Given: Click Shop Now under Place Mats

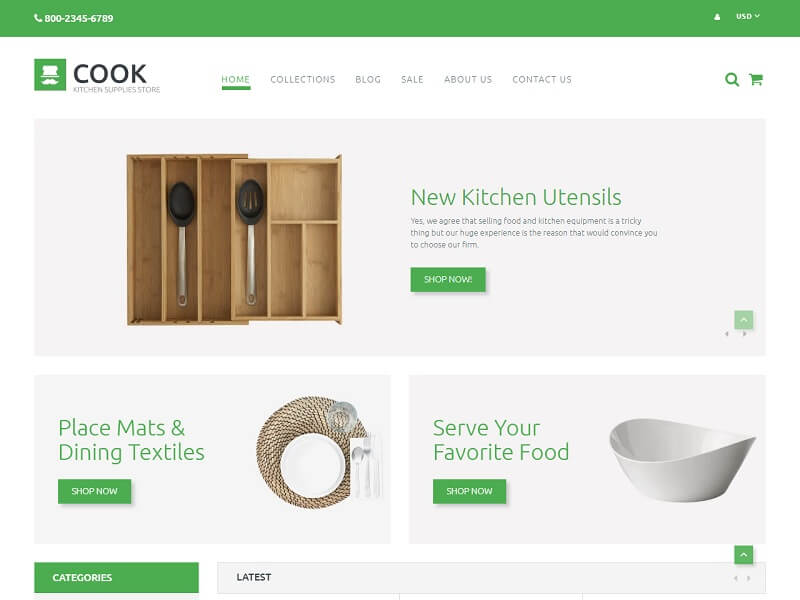Looking at the screenshot, I should point(94,491).
